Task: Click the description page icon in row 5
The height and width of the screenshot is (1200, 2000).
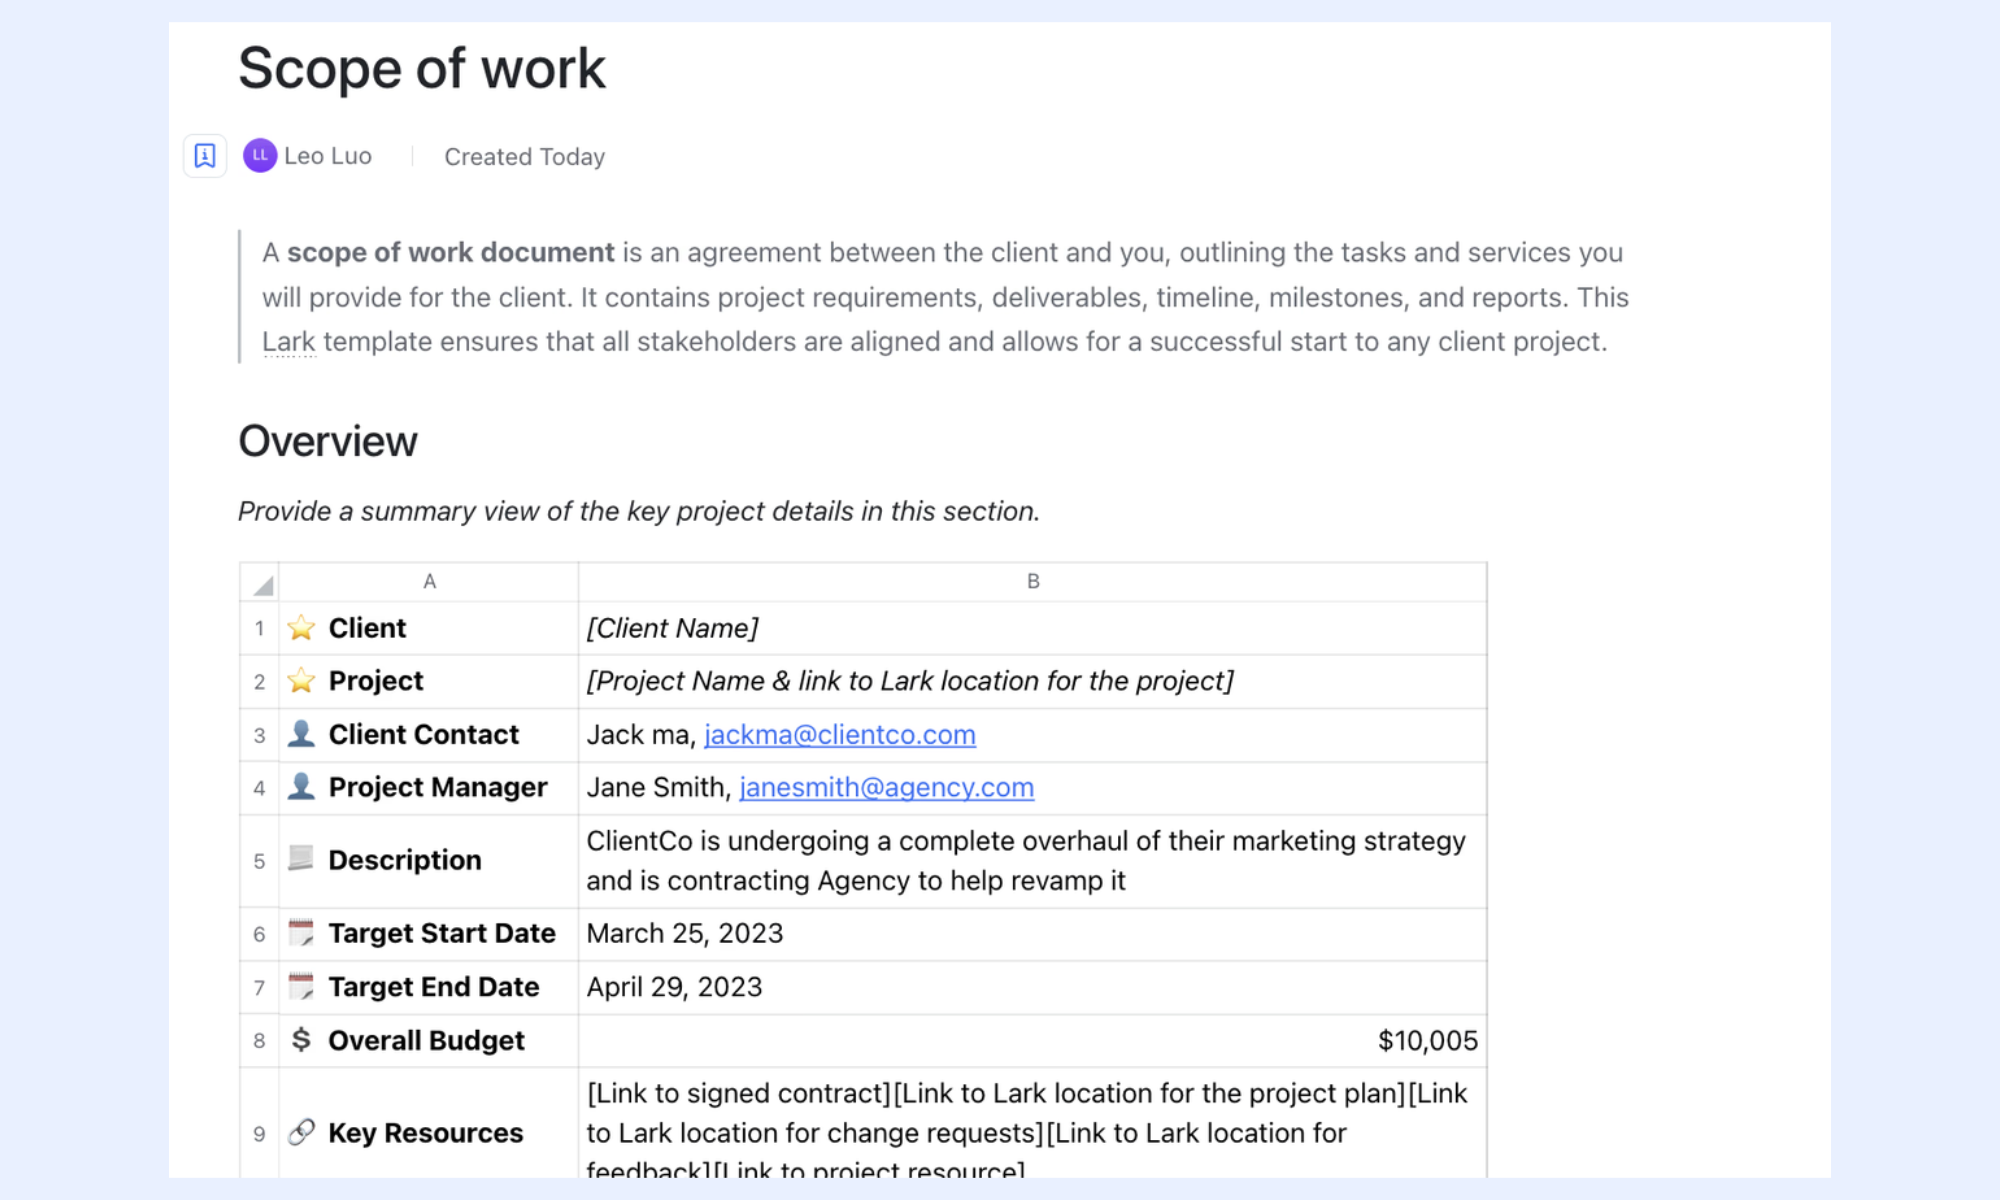Action: point(301,858)
